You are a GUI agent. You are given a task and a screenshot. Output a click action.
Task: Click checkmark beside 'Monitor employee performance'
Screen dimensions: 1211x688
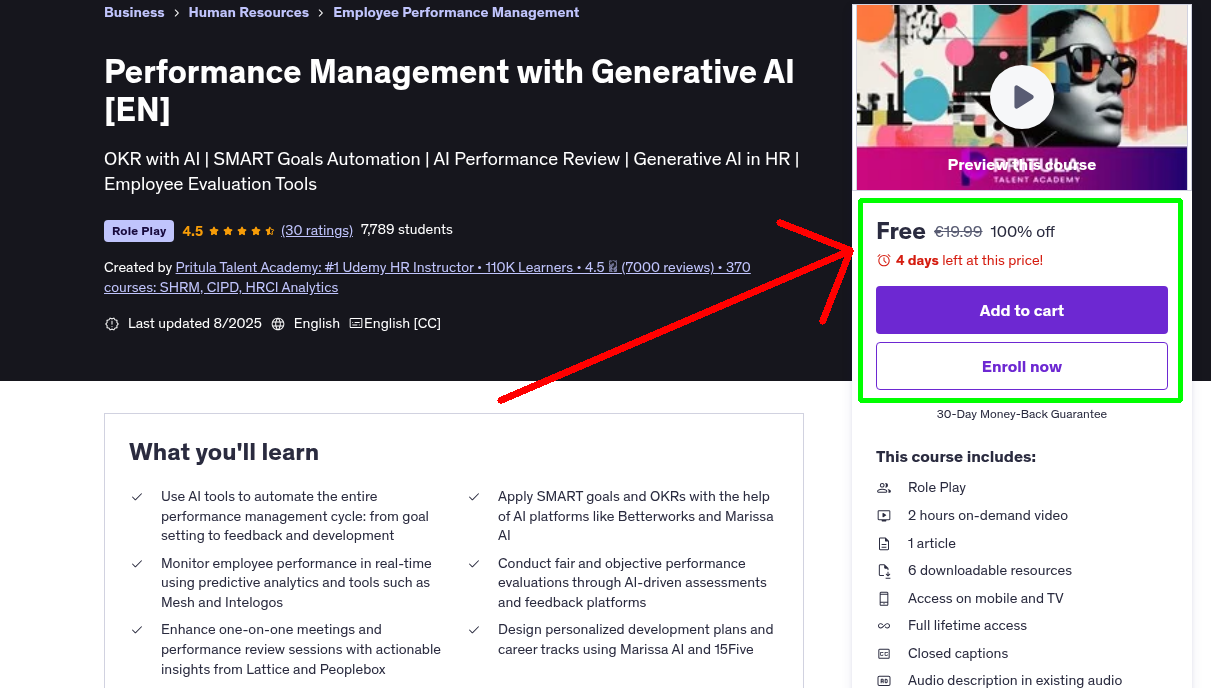pyautogui.click(x=137, y=564)
